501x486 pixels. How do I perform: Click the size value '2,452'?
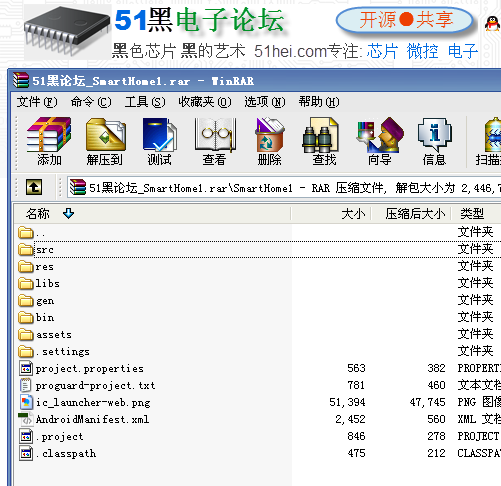(x=350, y=419)
